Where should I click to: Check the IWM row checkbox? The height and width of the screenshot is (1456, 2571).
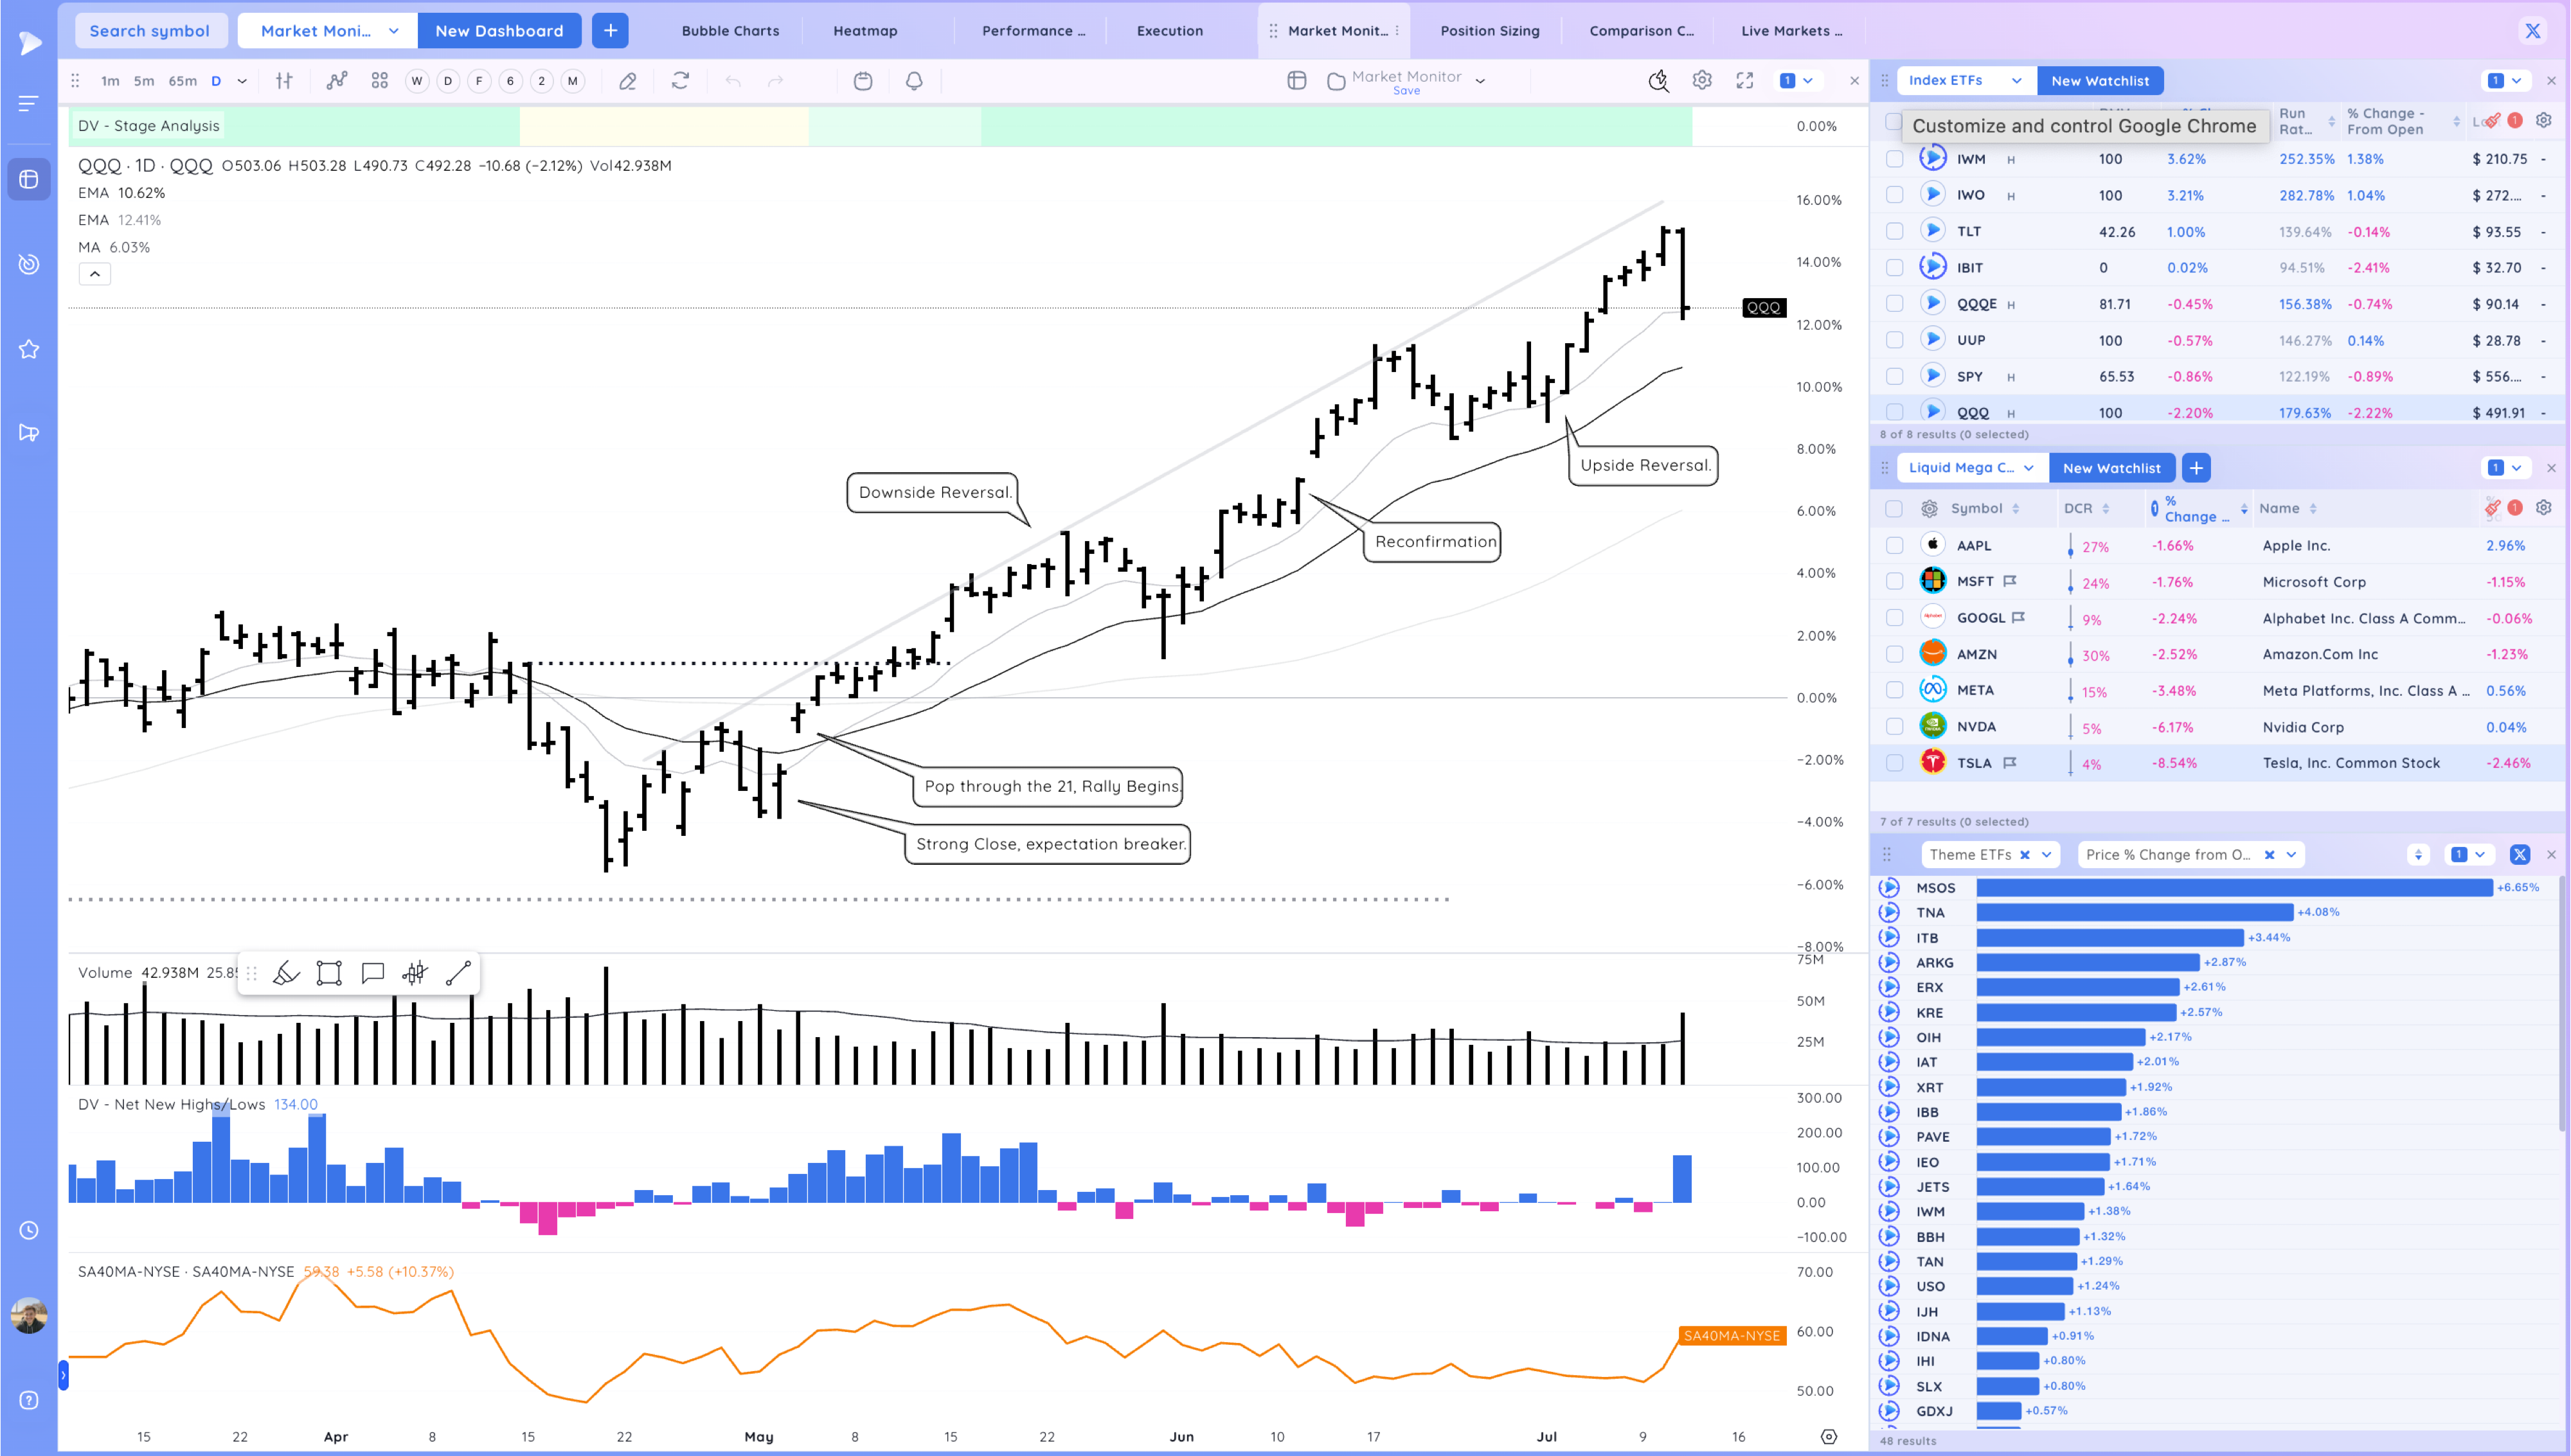pyautogui.click(x=1894, y=159)
